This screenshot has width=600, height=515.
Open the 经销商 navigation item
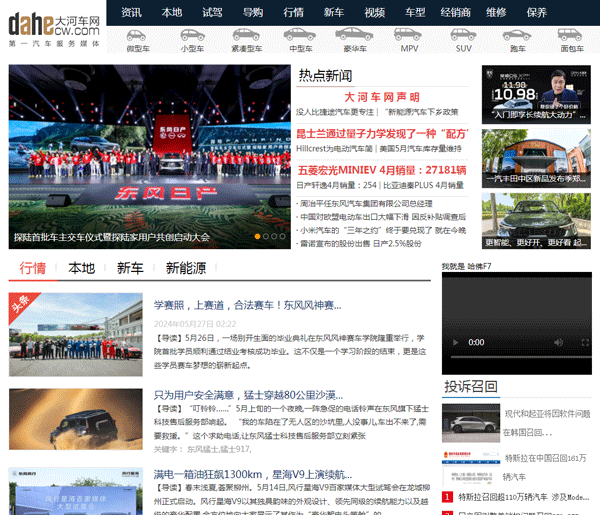pyautogui.click(x=455, y=13)
